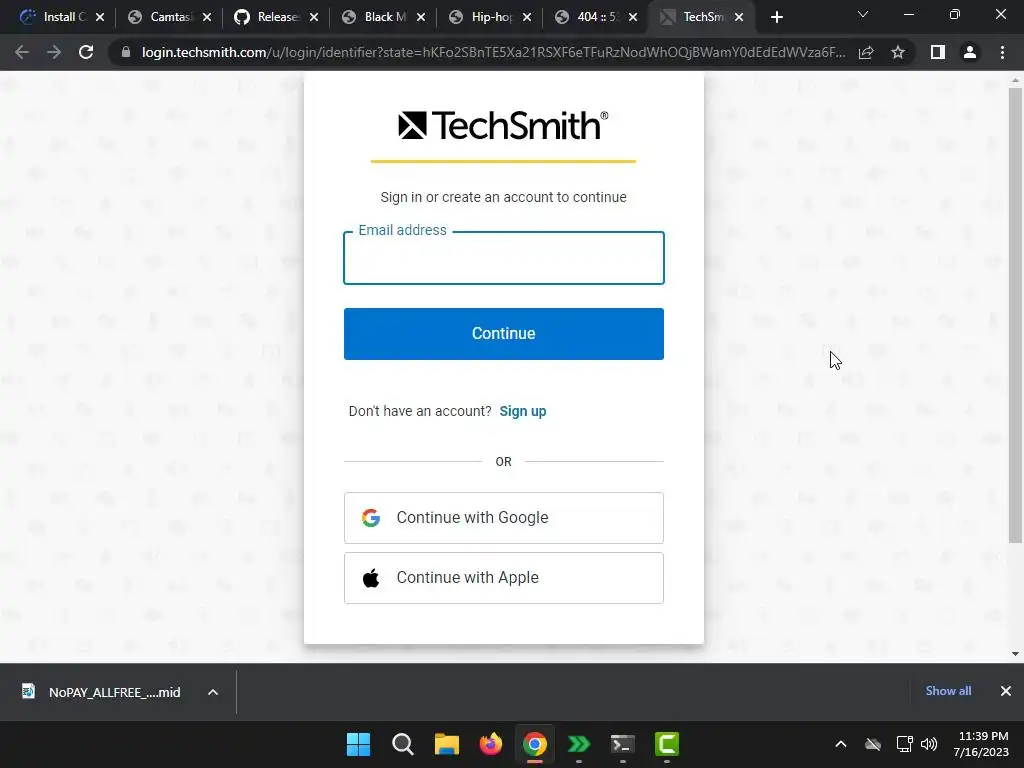Close the active TechSmith tab
The image size is (1024, 768).
[739, 18]
